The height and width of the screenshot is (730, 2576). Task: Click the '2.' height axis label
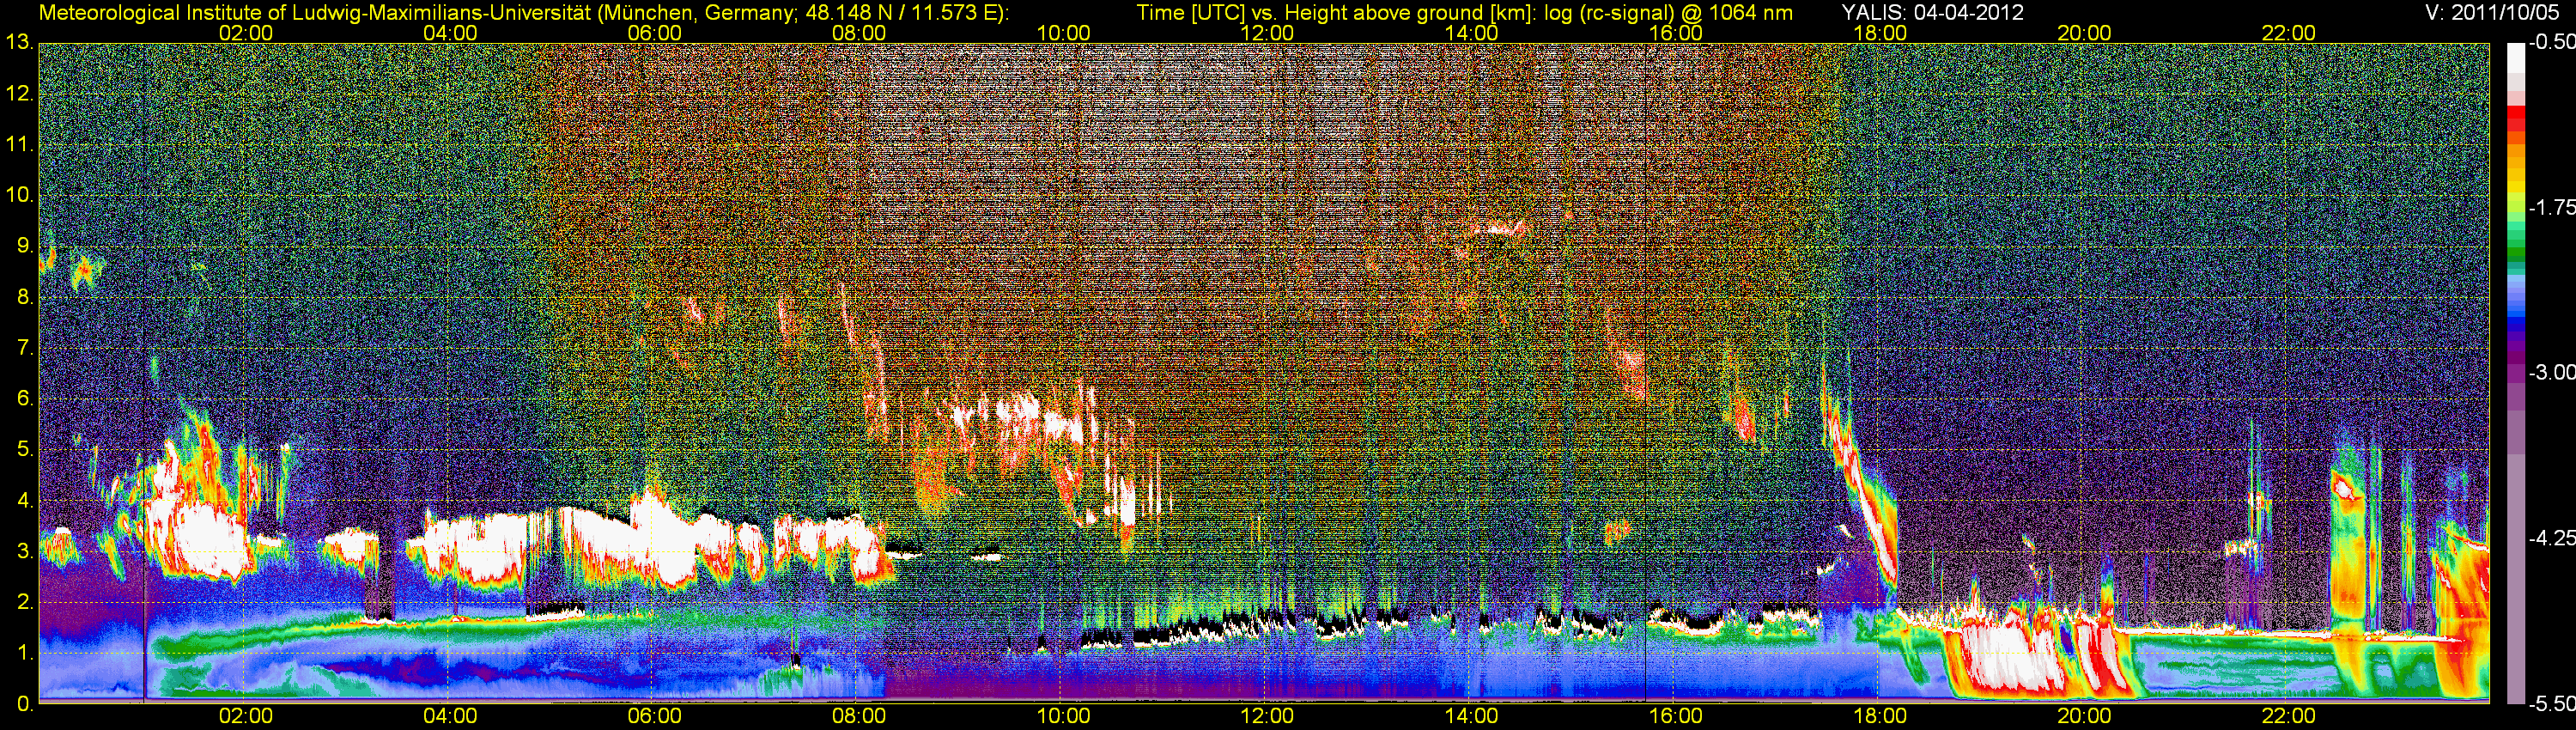point(24,602)
